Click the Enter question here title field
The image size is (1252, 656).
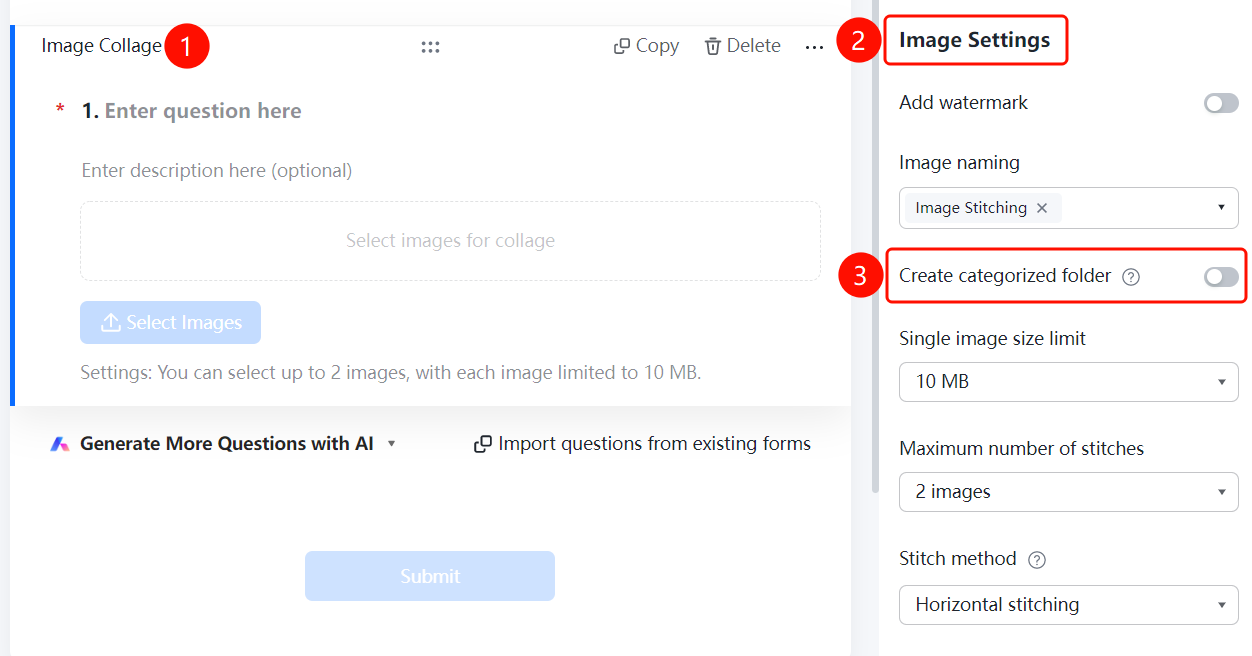point(203,111)
